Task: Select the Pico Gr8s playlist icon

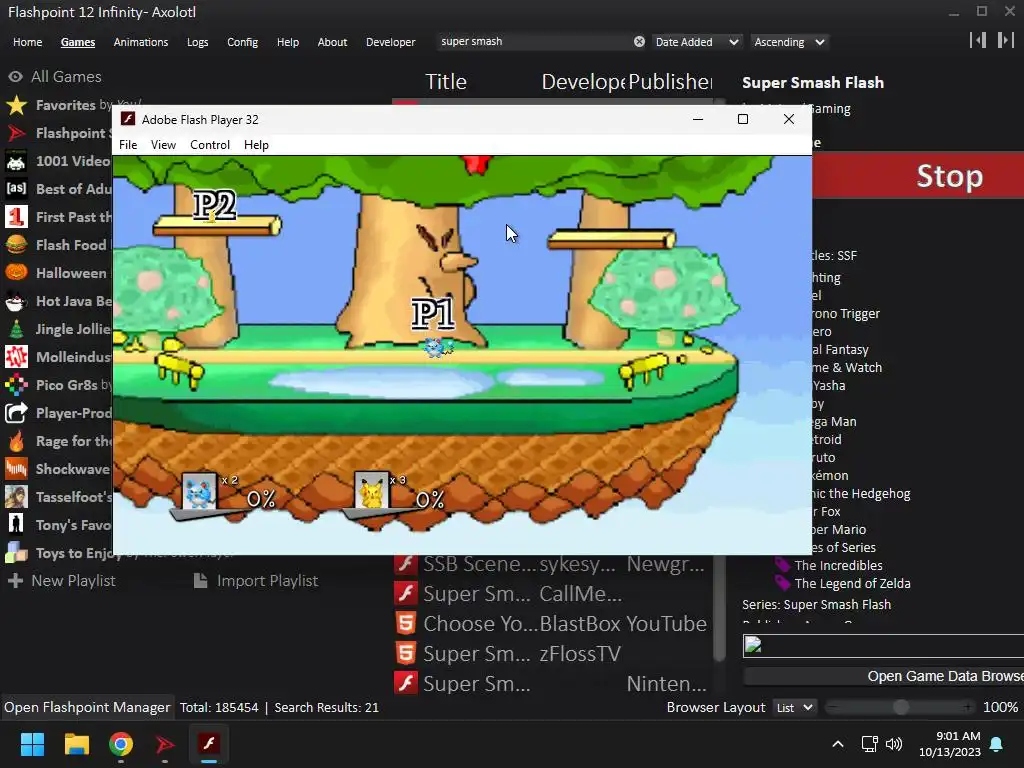Action: pos(16,385)
